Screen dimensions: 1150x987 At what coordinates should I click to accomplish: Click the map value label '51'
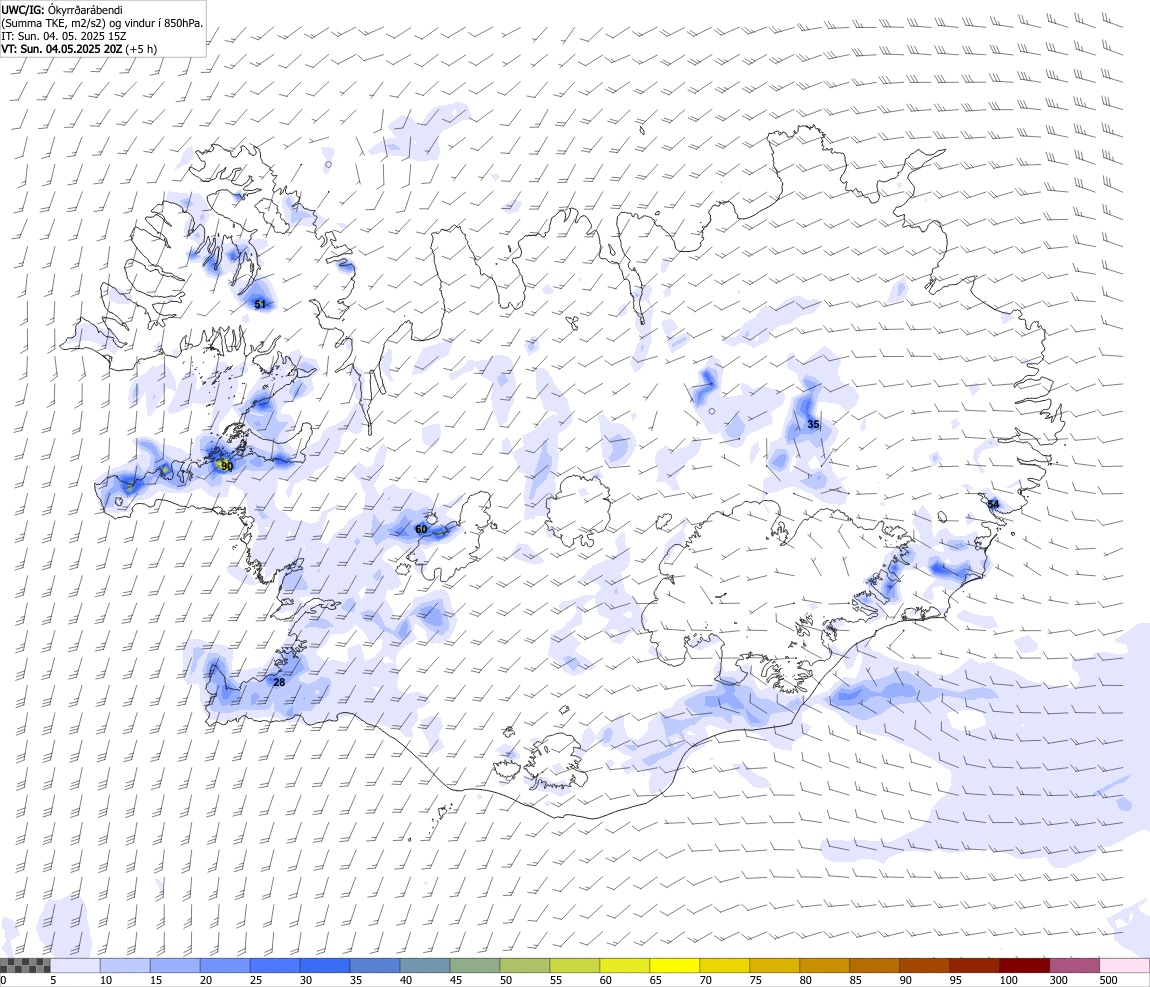(x=260, y=304)
